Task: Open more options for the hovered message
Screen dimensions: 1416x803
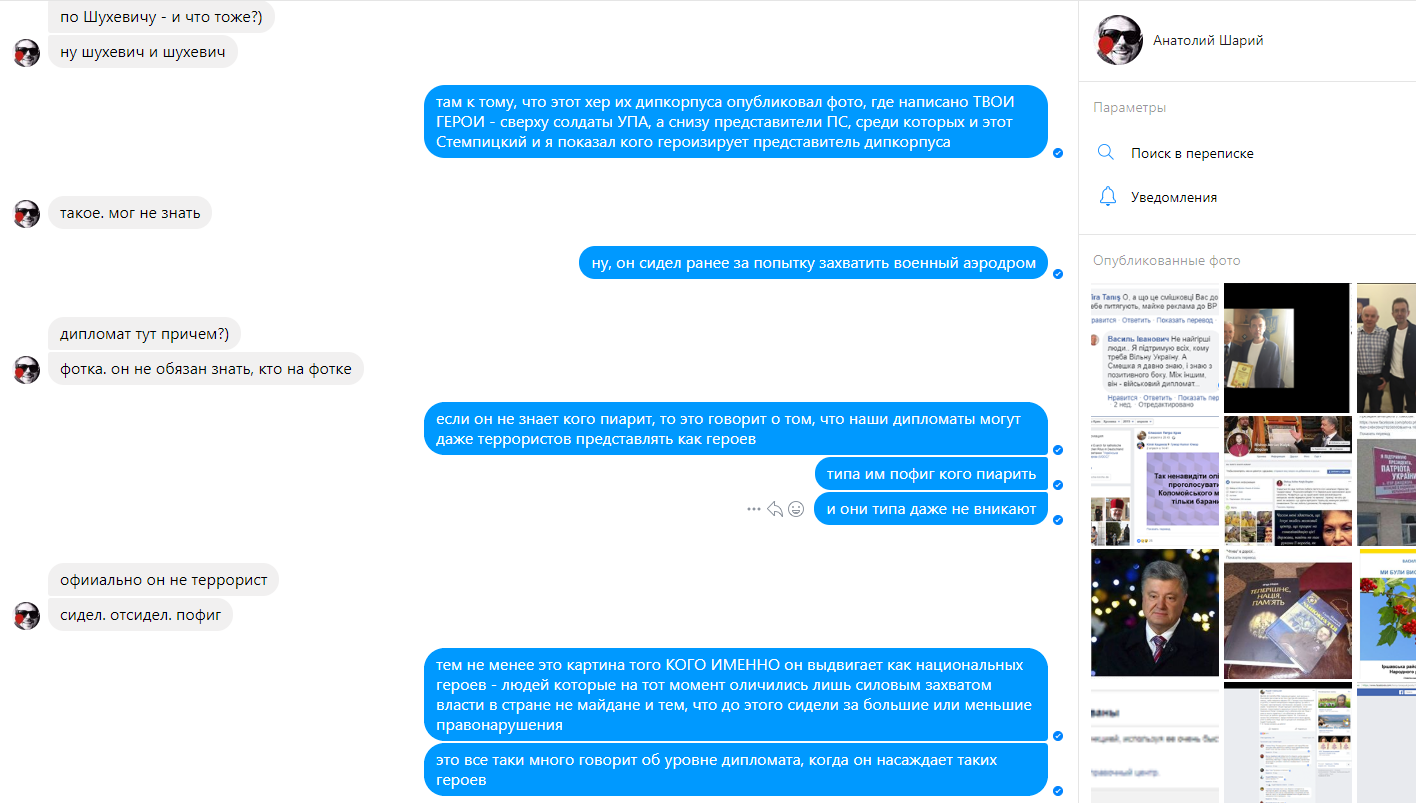Action: coord(754,509)
